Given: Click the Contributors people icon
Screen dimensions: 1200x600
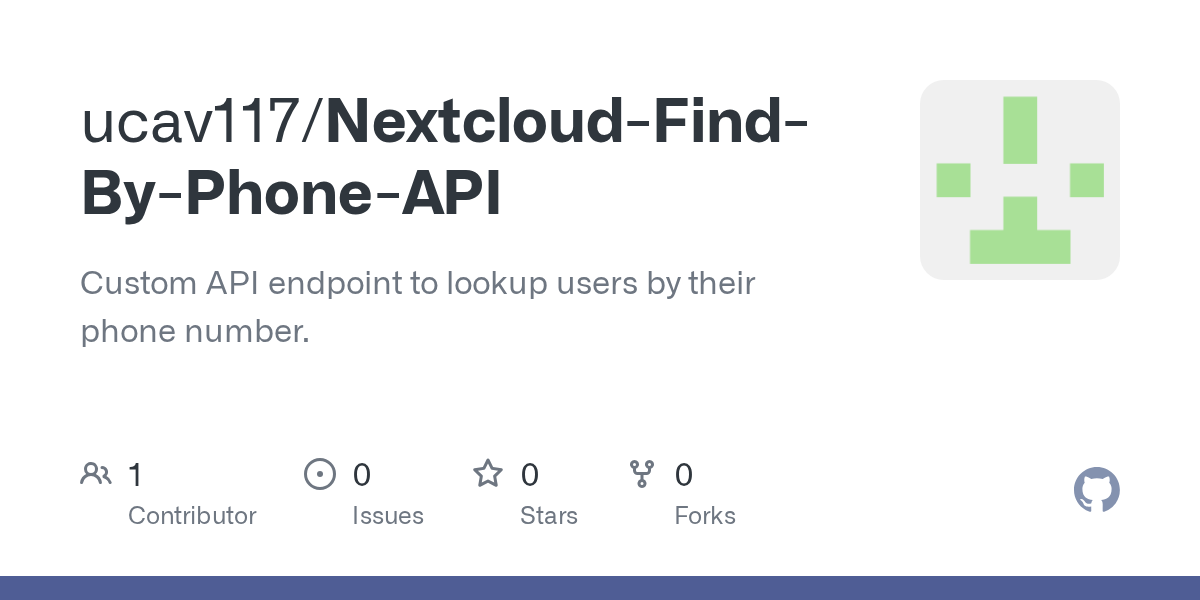Looking at the screenshot, I should pos(96,474).
